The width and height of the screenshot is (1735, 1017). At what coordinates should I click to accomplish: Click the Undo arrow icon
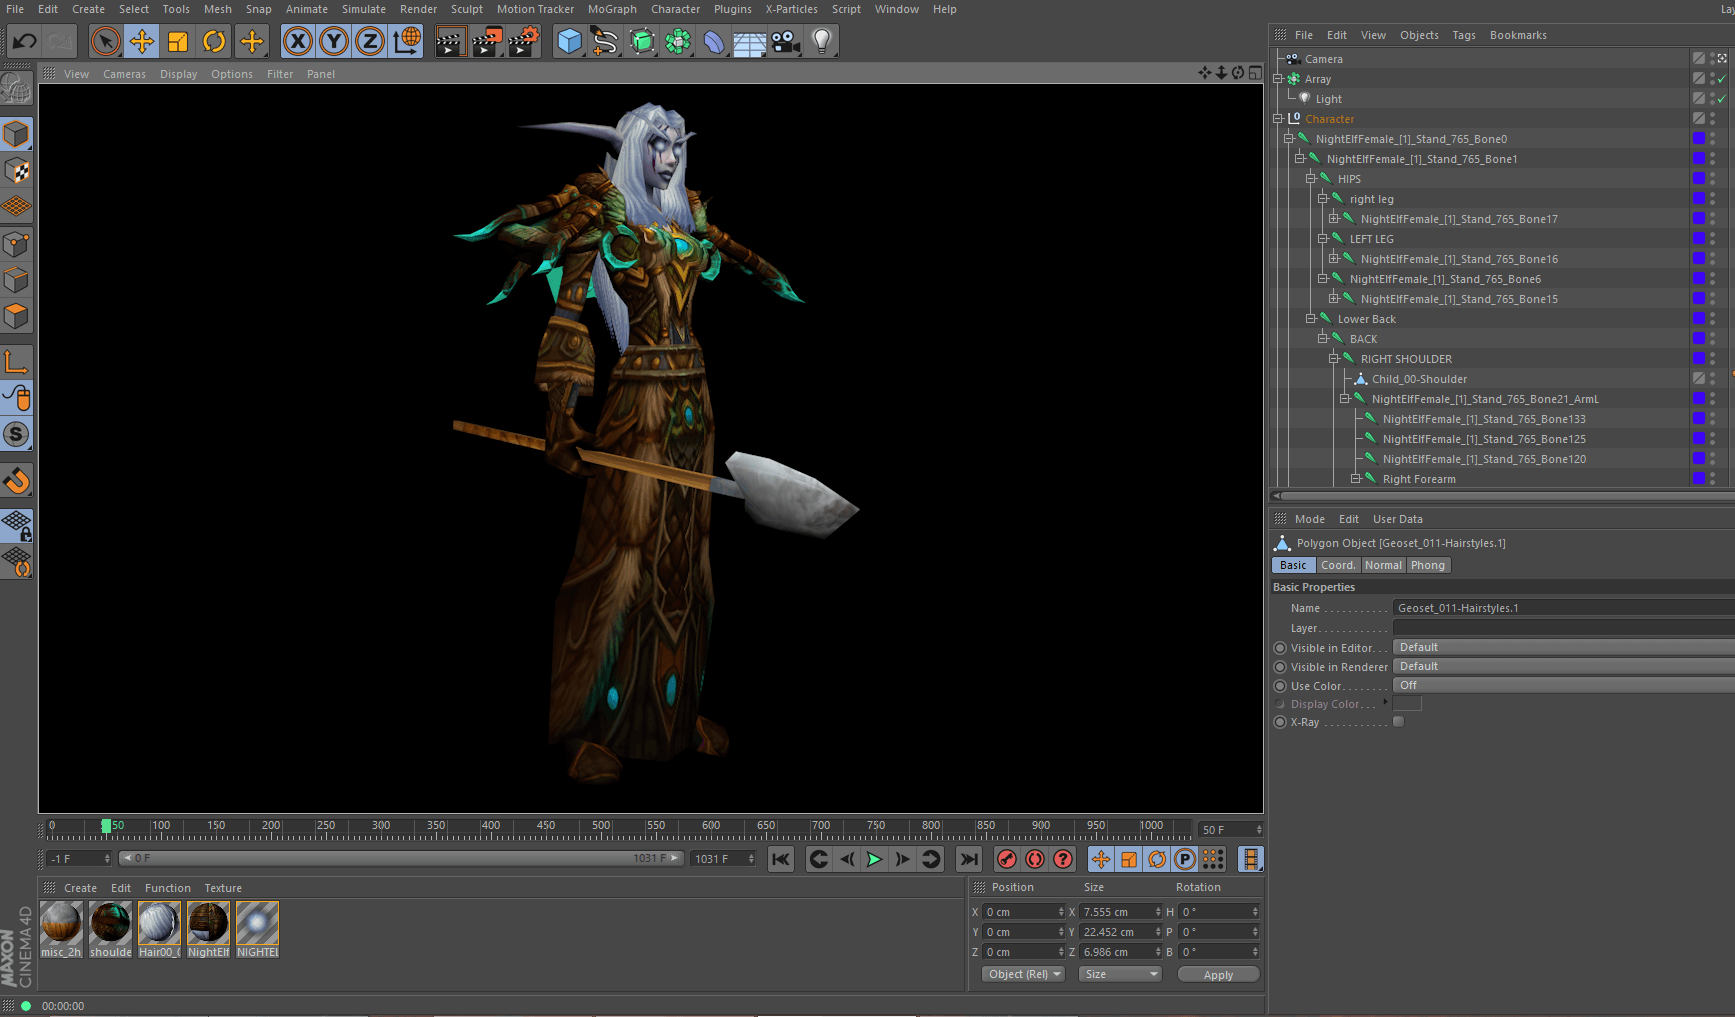tap(24, 41)
